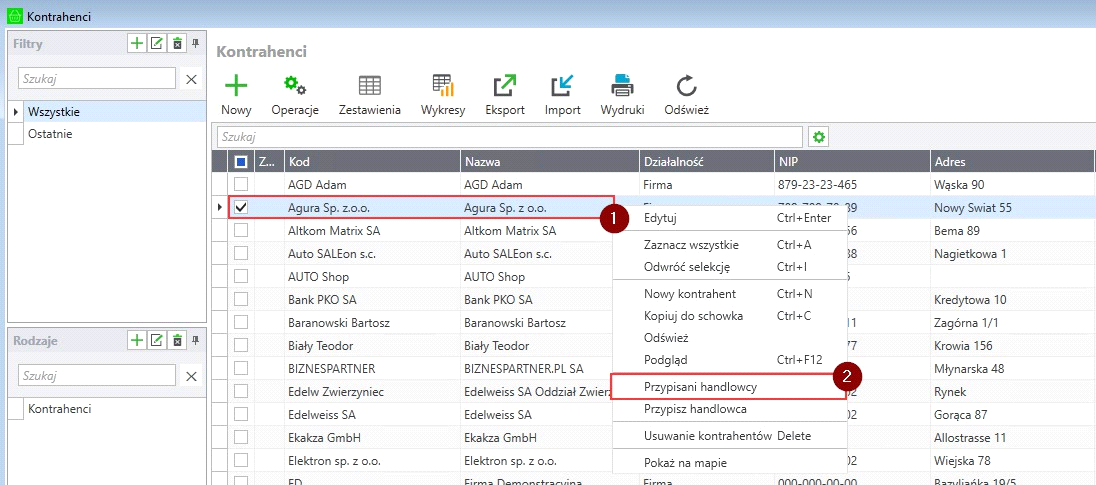Image resolution: width=1096 pixels, height=485 pixels.
Task: Open the Operacje gears icon
Action: (x=295, y=87)
